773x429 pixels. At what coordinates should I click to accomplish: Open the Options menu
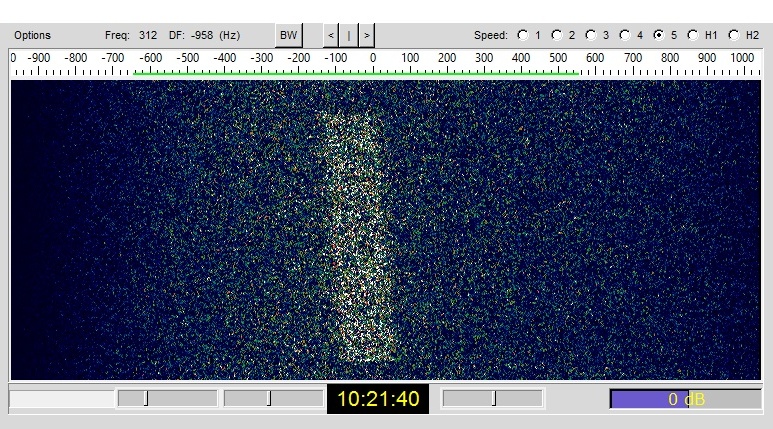(32, 36)
